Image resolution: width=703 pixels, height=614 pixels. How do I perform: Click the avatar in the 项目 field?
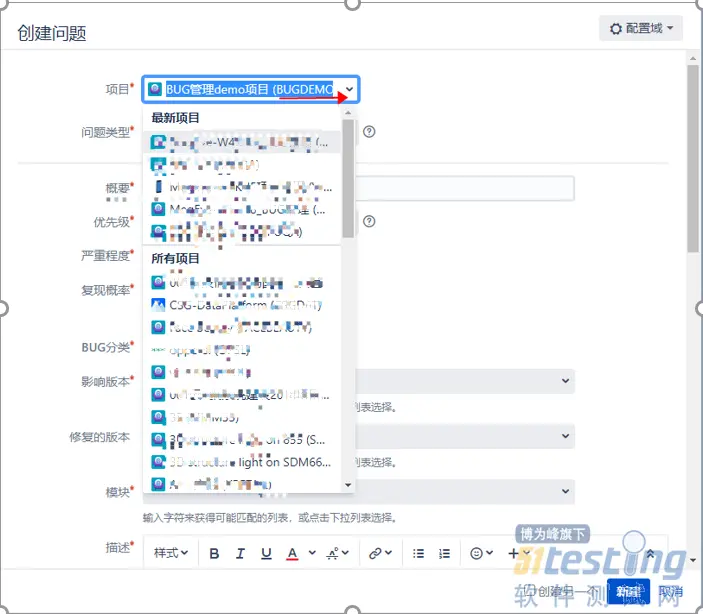tap(155, 89)
